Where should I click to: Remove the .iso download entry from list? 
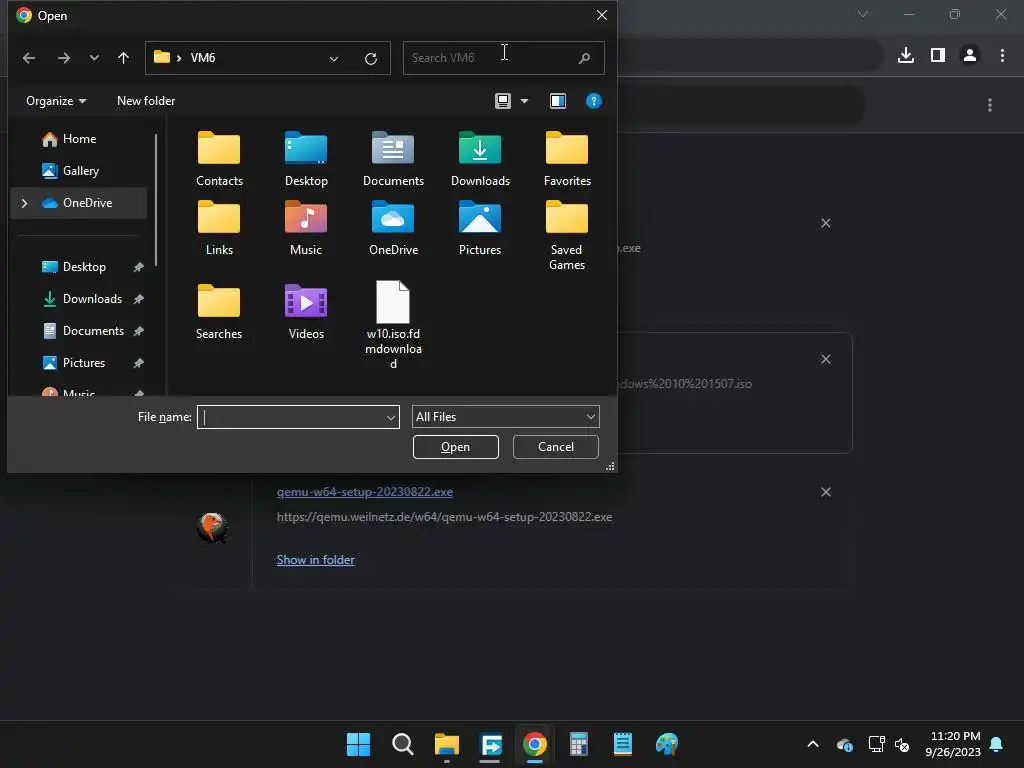(825, 359)
